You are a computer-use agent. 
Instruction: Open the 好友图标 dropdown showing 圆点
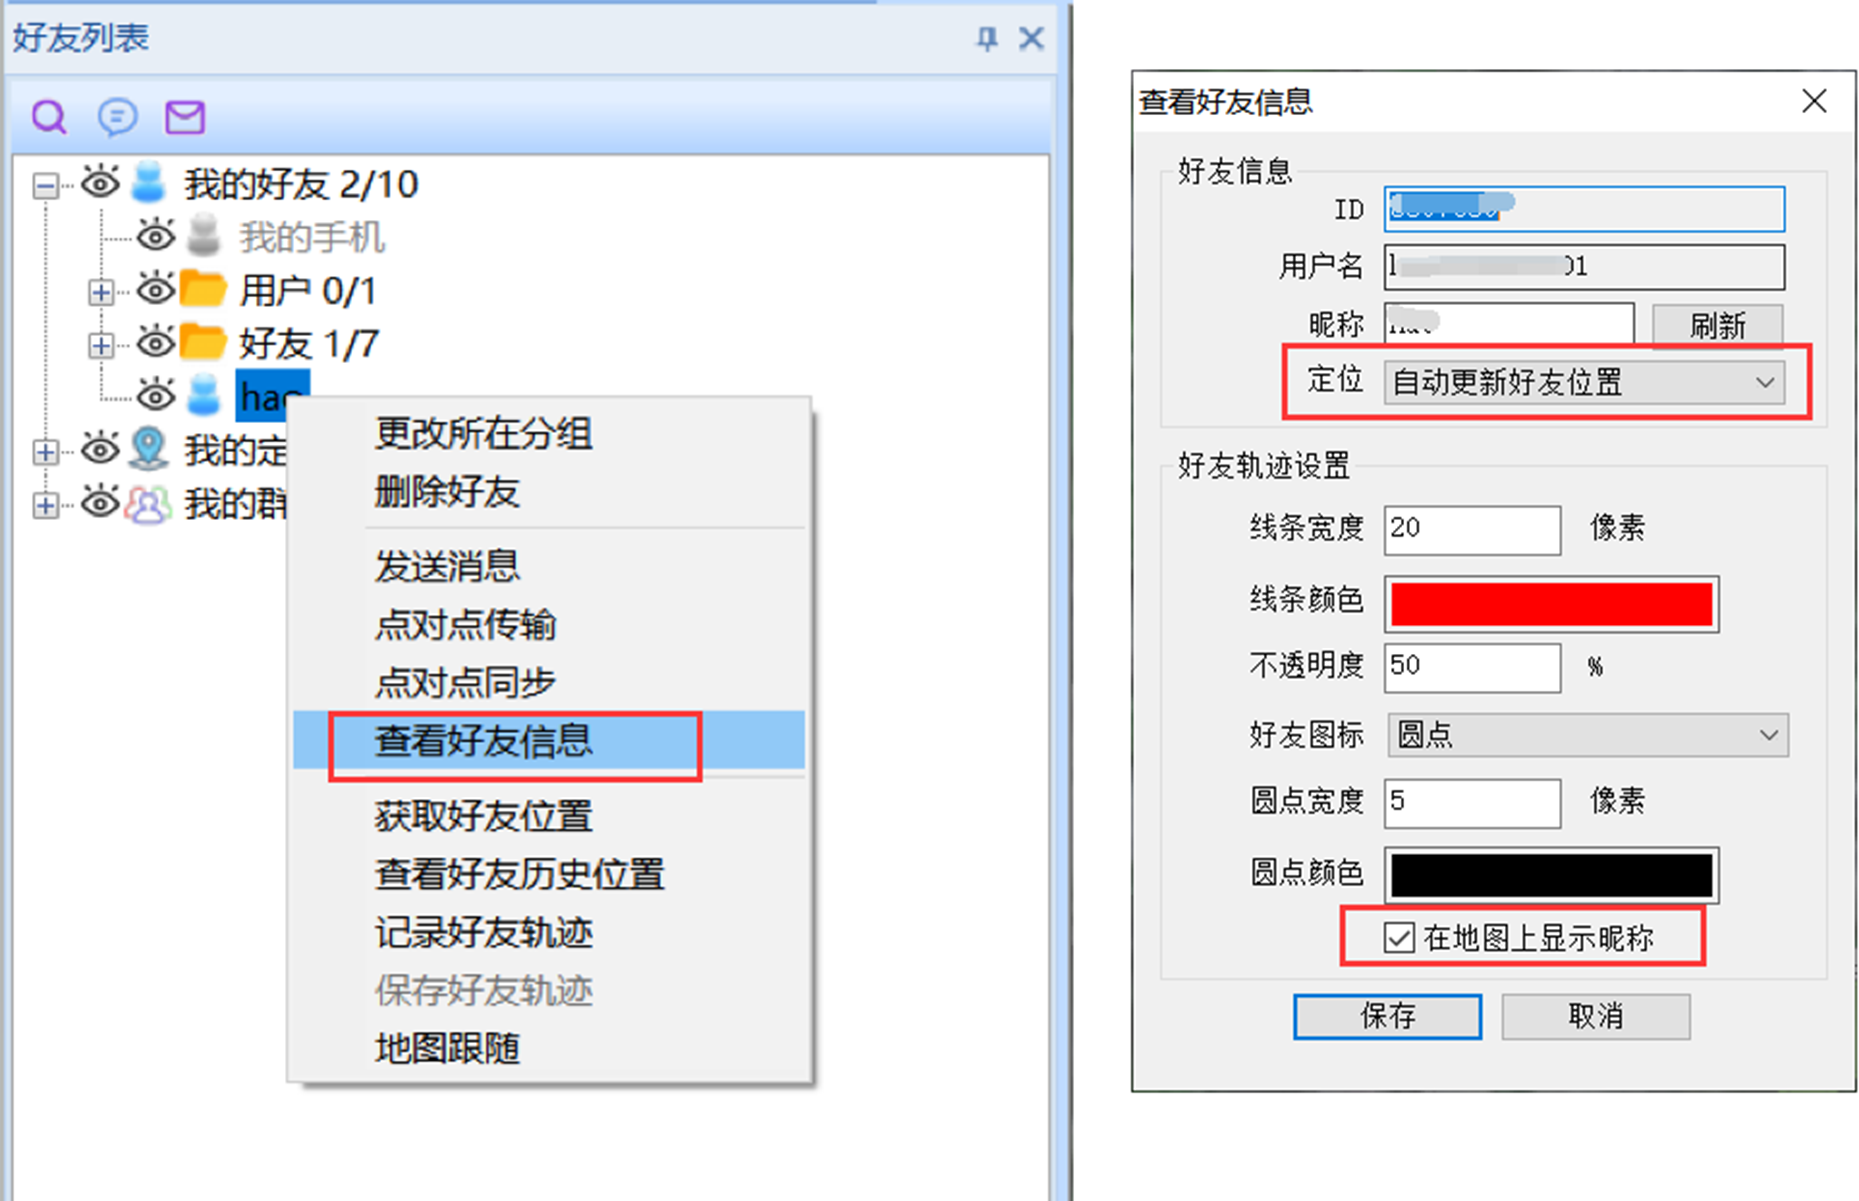[x=1588, y=735]
